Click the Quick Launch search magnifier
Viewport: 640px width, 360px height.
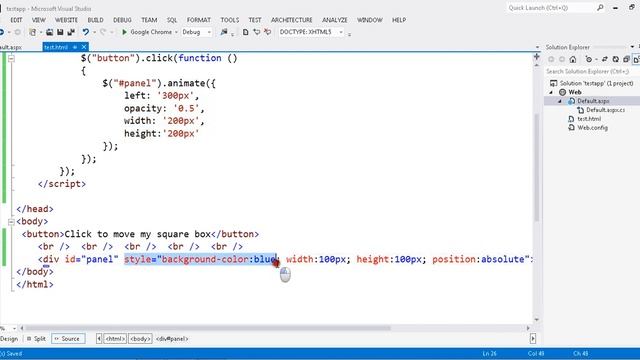(x=600, y=8)
